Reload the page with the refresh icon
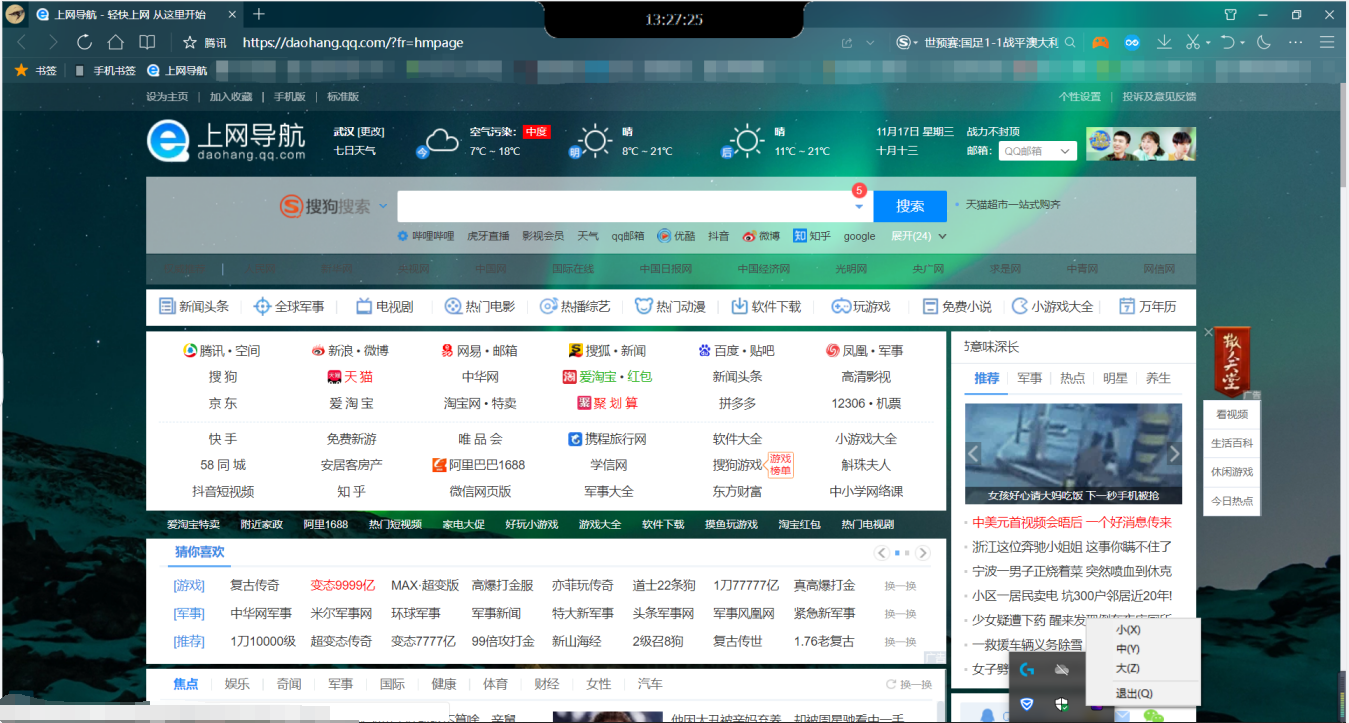This screenshot has width=1349, height=723. 84,42
